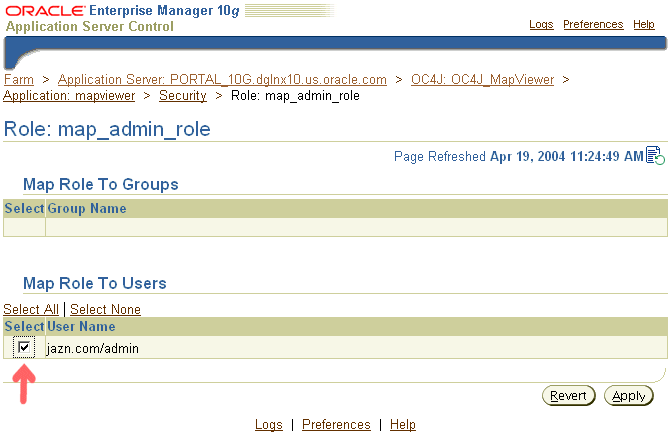
Task: Click the Role: map_admin_role page title
Action: [107, 129]
